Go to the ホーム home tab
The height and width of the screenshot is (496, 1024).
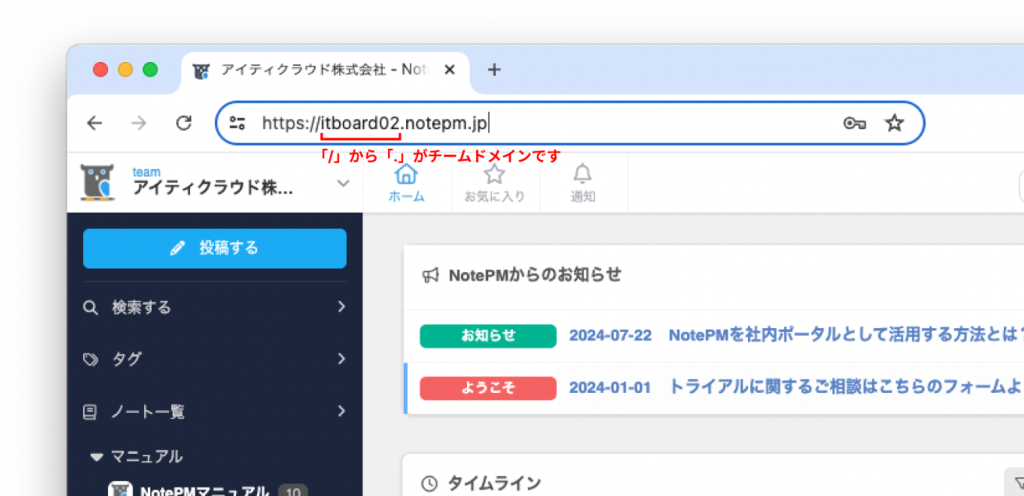(x=406, y=183)
